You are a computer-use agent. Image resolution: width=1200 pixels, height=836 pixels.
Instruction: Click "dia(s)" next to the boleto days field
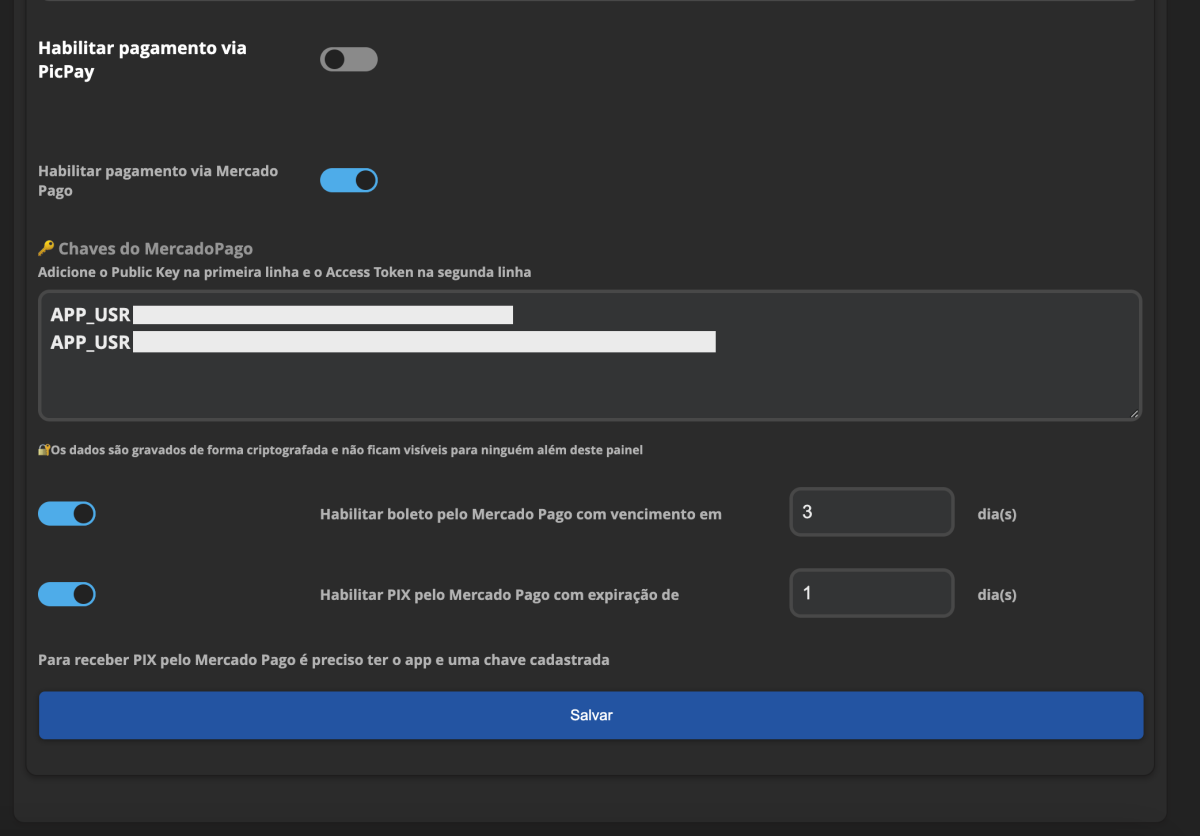(997, 514)
